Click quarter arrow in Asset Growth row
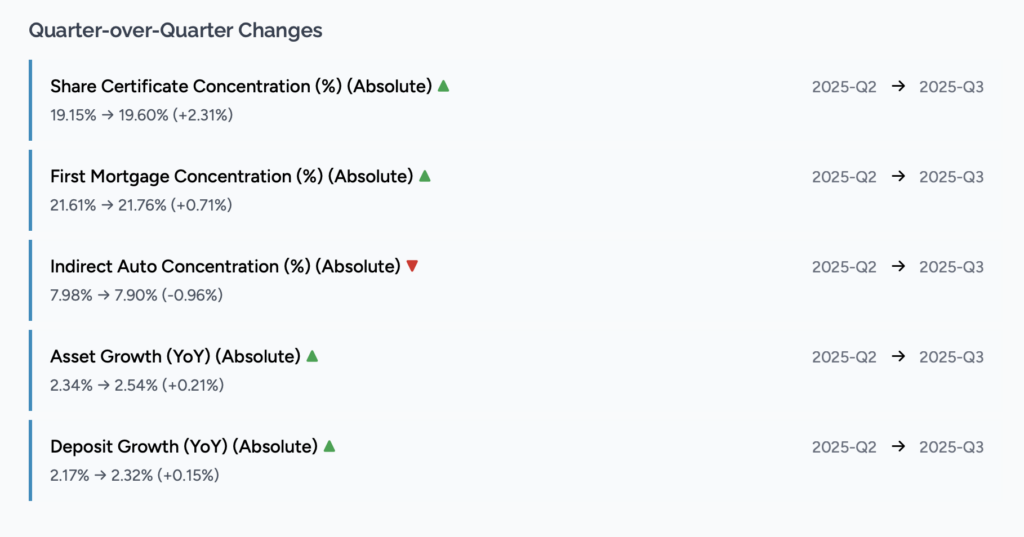This screenshot has height=537, width=1024. tap(898, 357)
